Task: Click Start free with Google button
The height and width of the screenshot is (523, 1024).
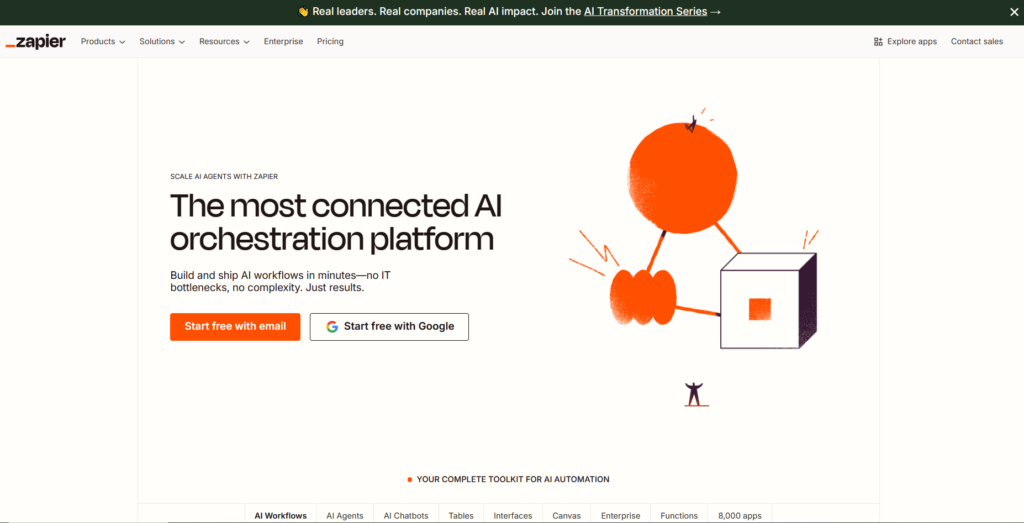Action: tap(389, 327)
